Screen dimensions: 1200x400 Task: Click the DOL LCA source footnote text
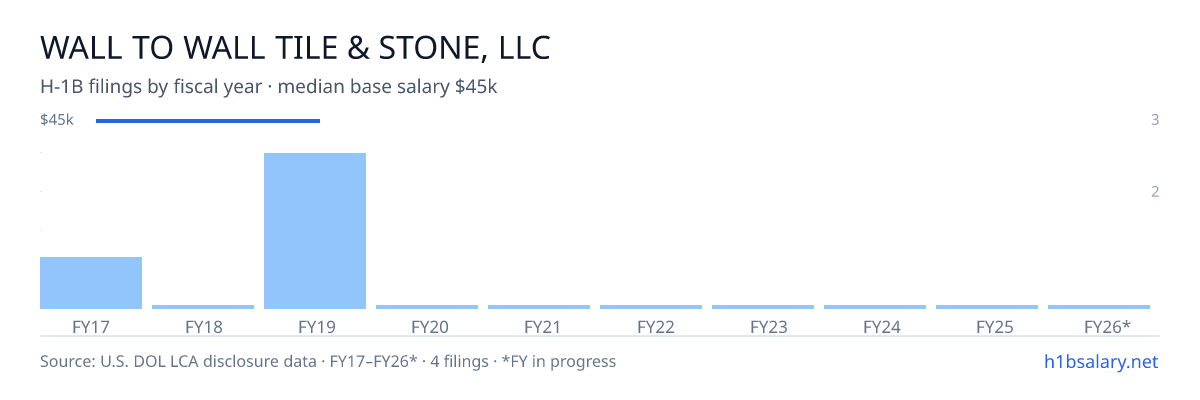[x=328, y=361]
